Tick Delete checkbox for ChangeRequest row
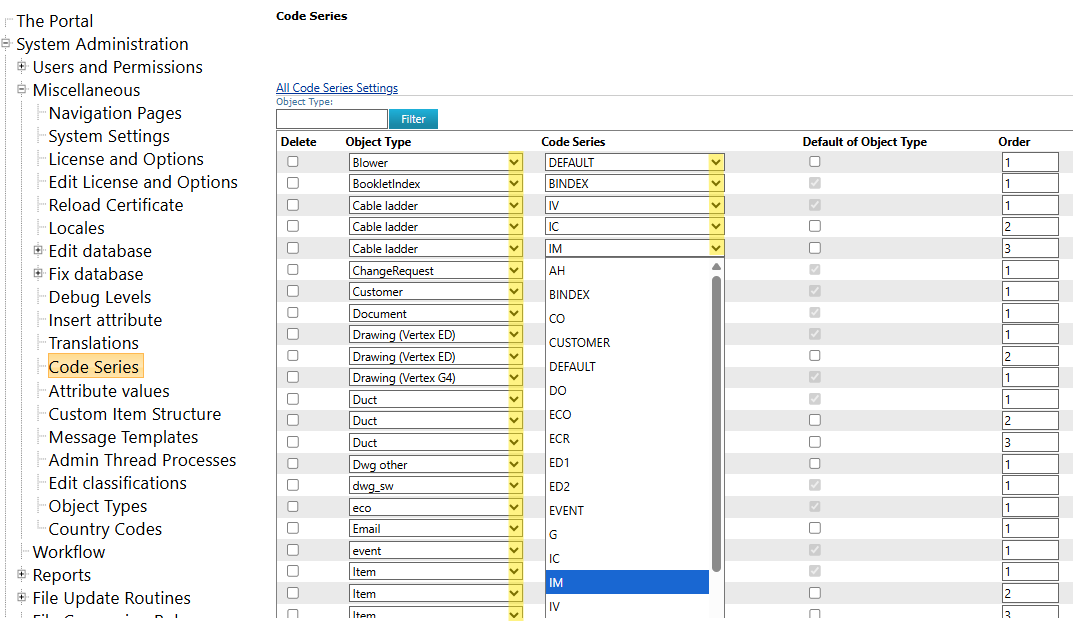Image resolution: width=1073 pixels, height=622 pixels. tap(293, 270)
